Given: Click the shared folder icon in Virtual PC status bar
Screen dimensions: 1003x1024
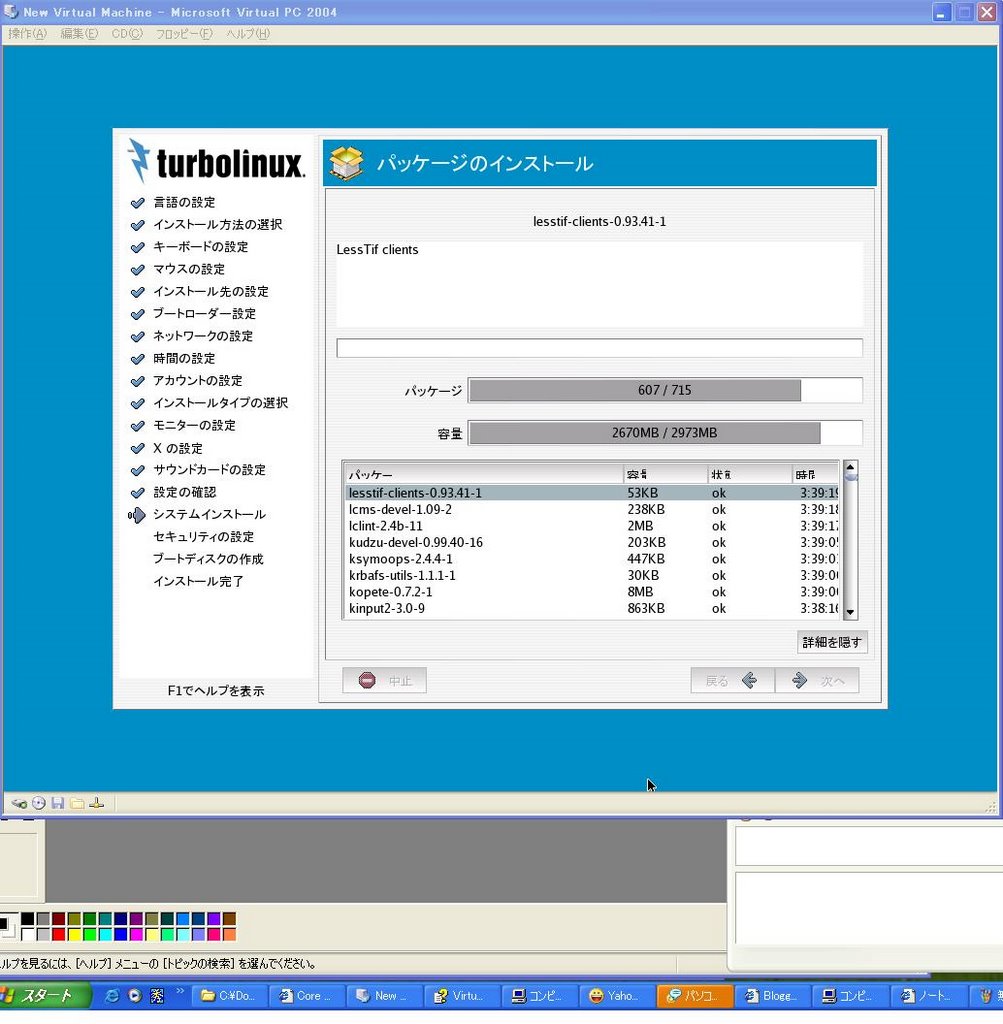Looking at the screenshot, I should coord(77,803).
